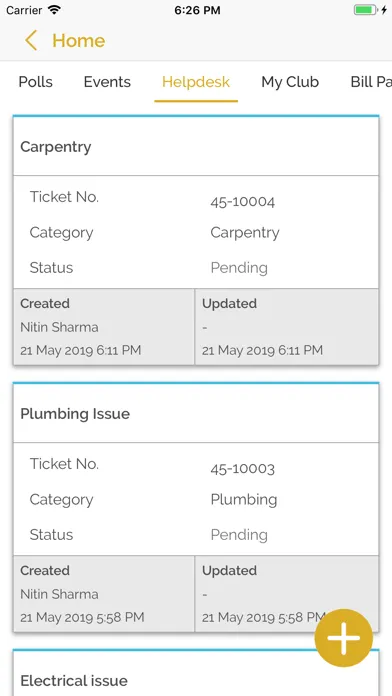The width and height of the screenshot is (392, 696).
Task: Open the Bill Pay tab
Action: click(x=371, y=82)
